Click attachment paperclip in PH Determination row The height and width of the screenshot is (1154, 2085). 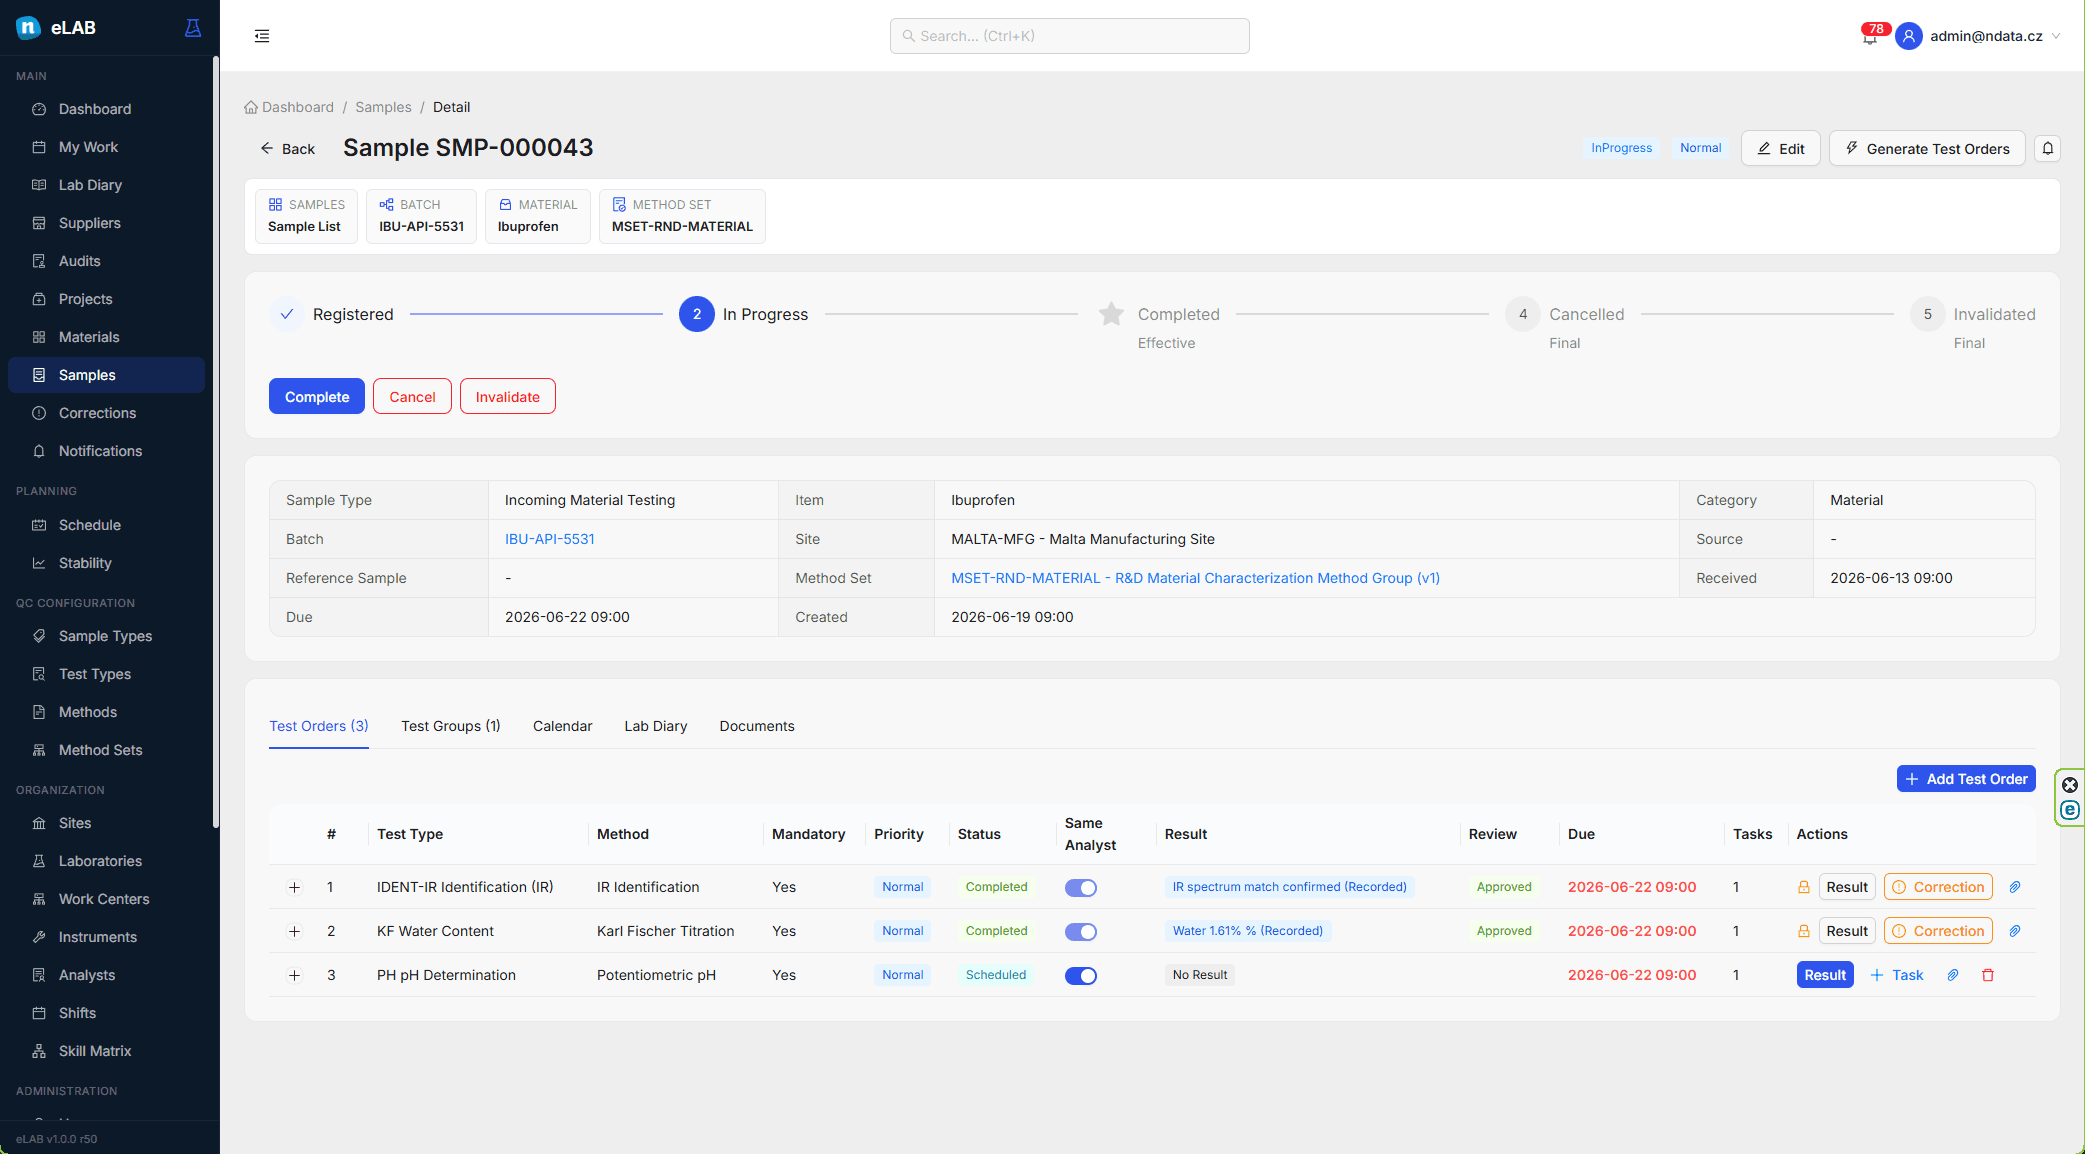click(x=1952, y=975)
